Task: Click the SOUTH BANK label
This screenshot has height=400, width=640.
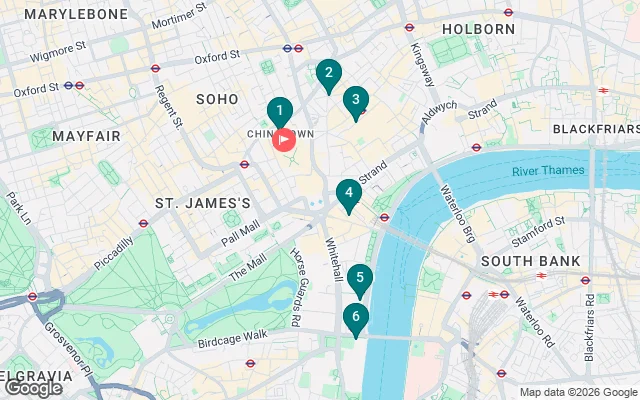Action: (531, 261)
